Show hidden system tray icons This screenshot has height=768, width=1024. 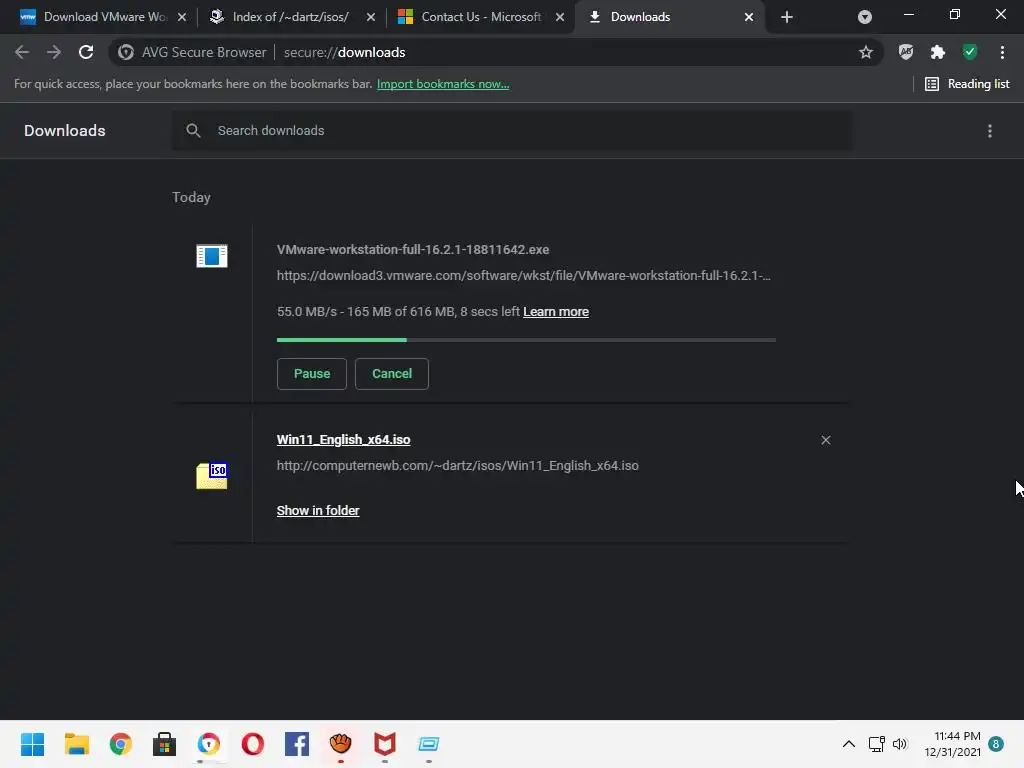[x=848, y=744]
